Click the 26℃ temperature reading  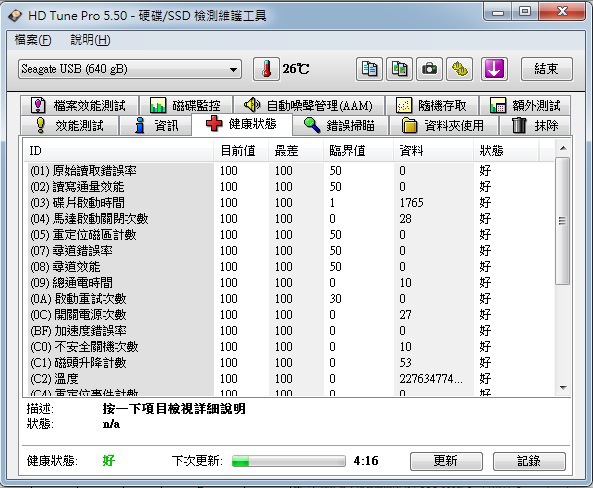click(x=296, y=69)
